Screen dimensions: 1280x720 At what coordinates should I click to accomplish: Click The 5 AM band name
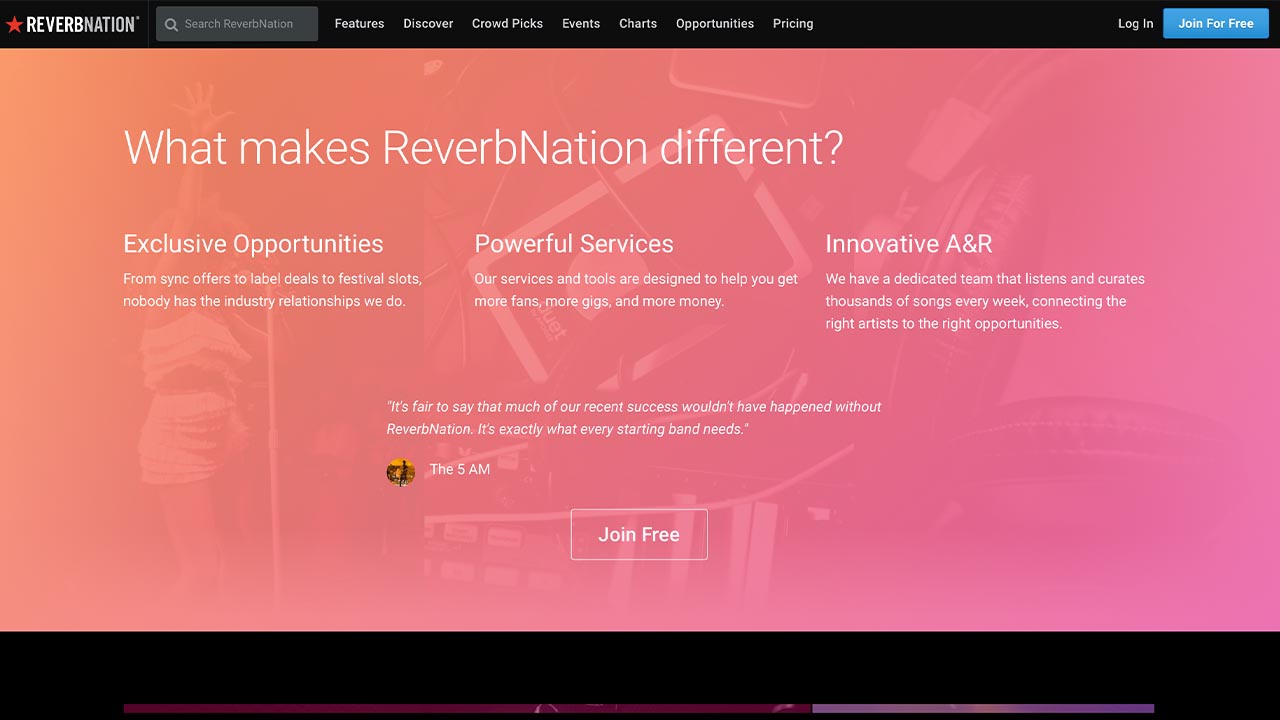pos(460,469)
